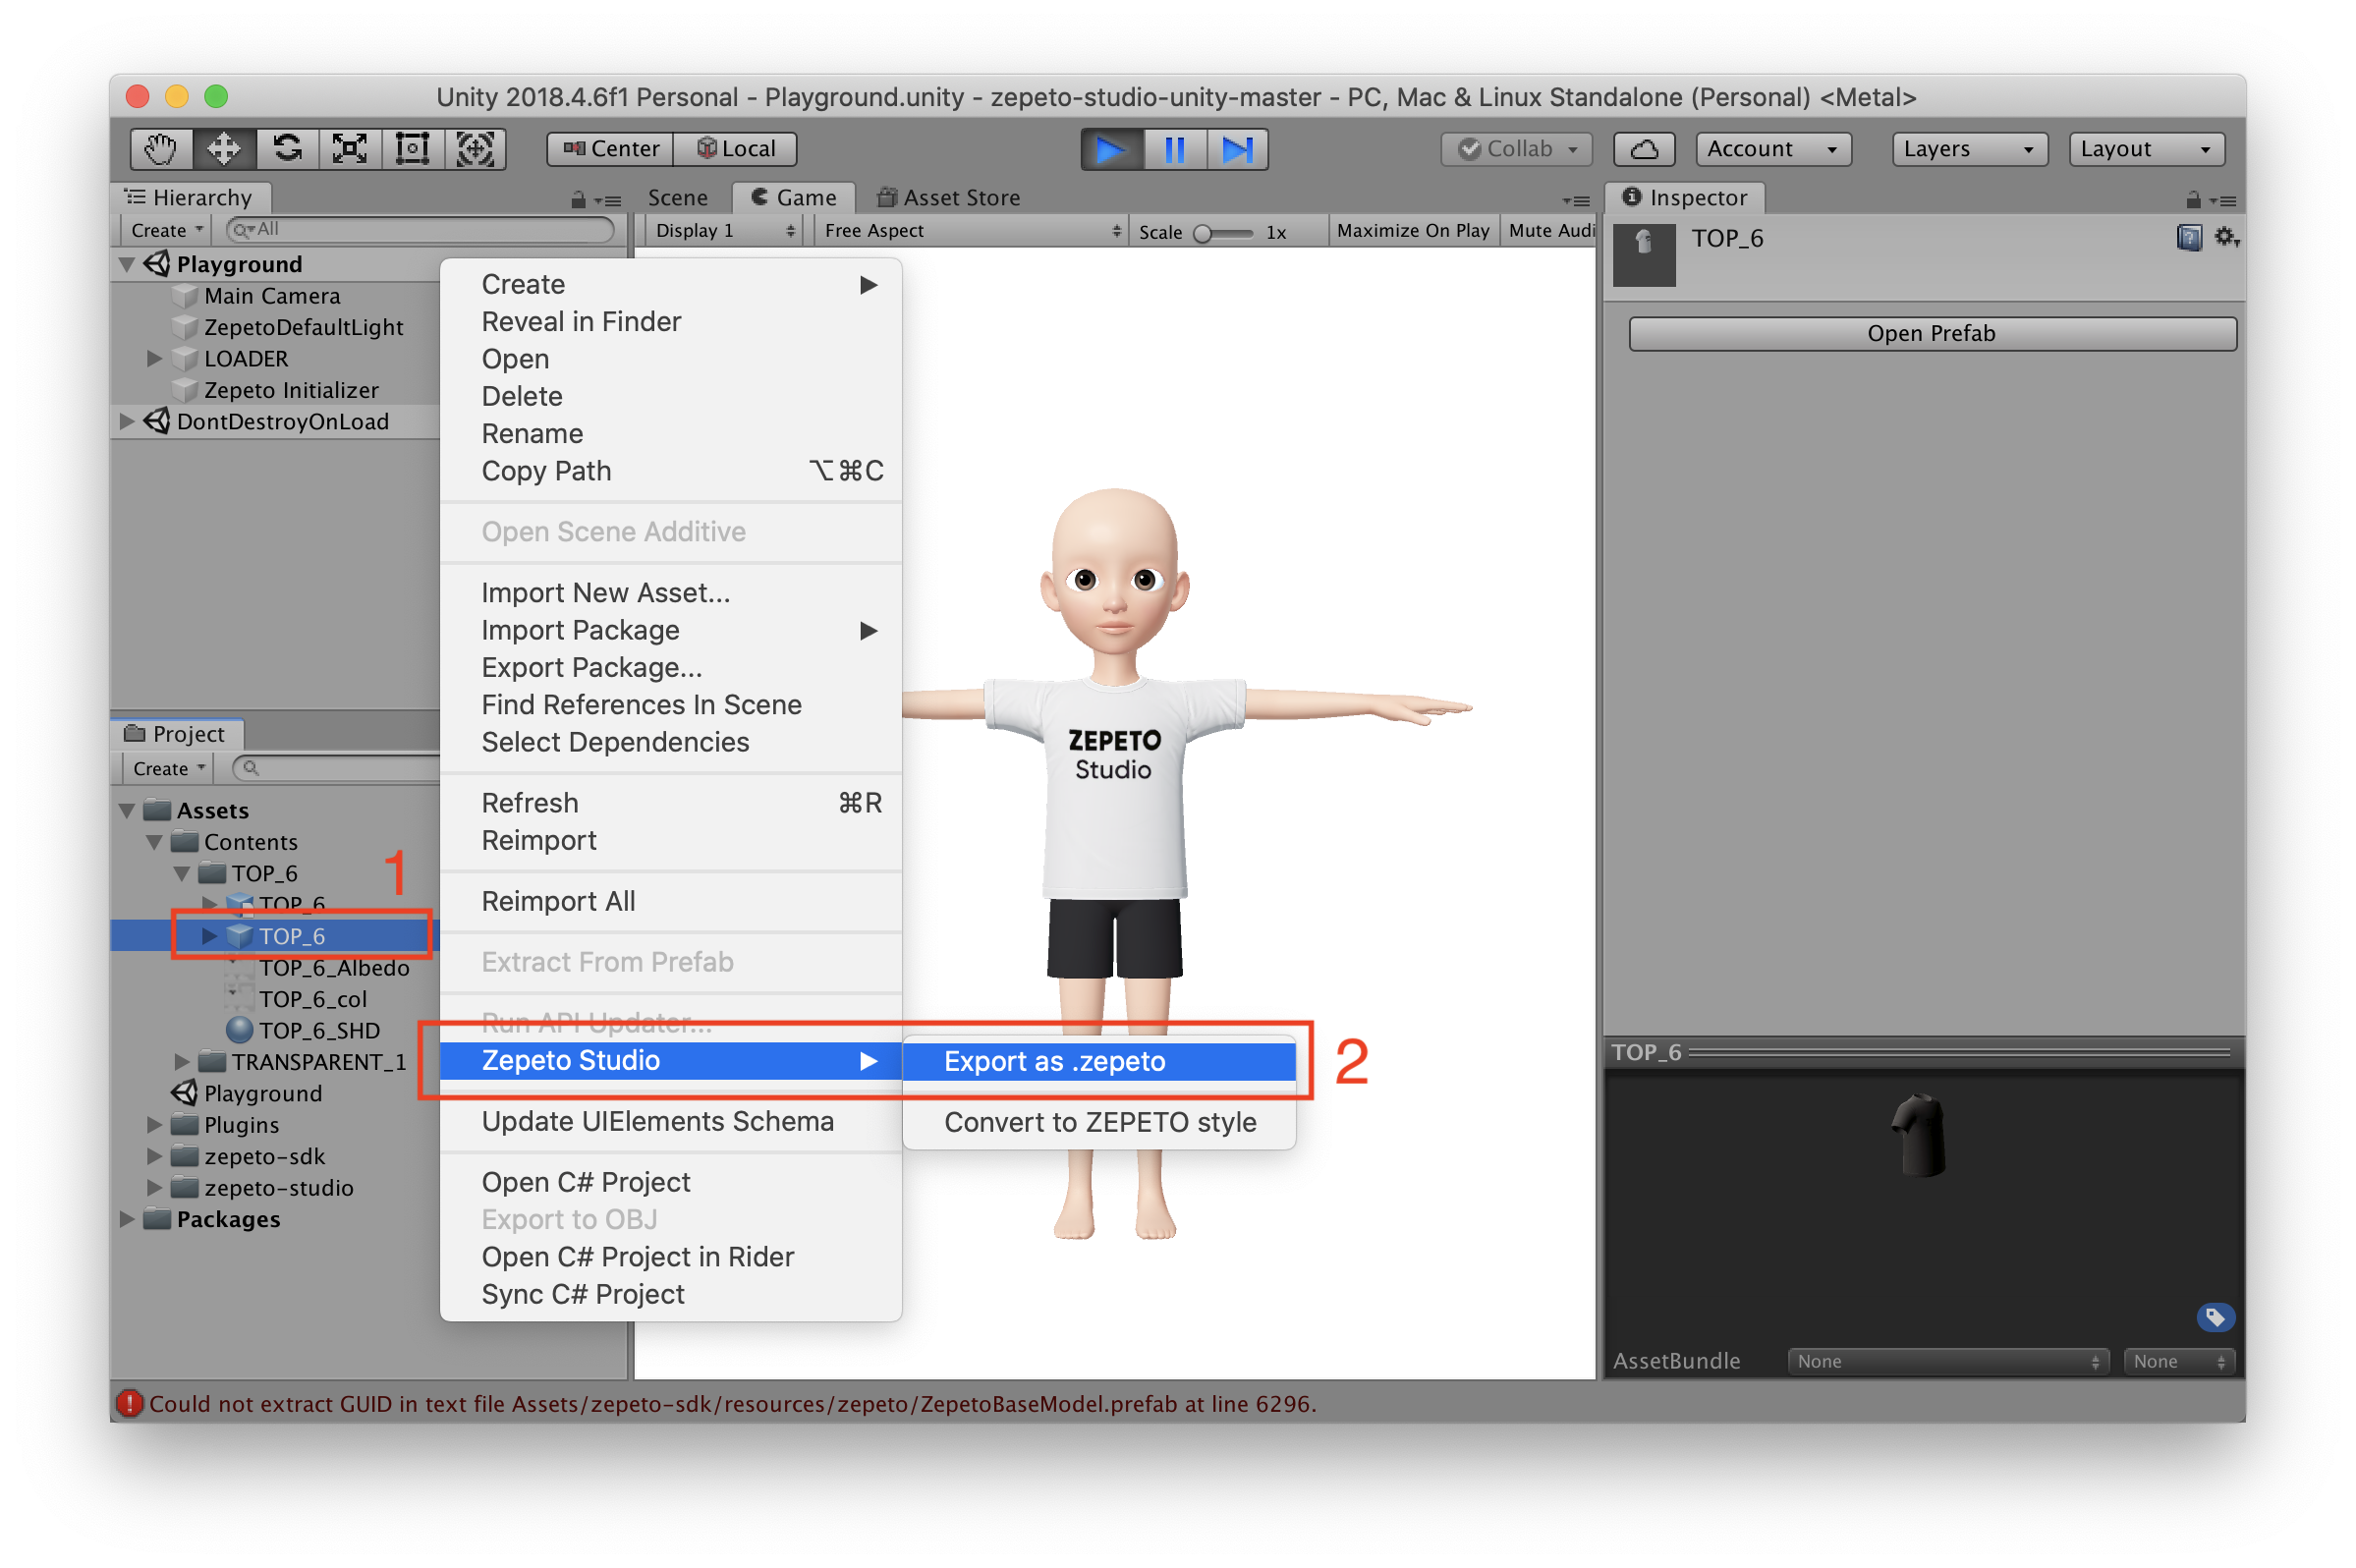Expand DontDestroyOnLoad scene
This screenshot has width=2356, height=1568.
[x=127, y=422]
